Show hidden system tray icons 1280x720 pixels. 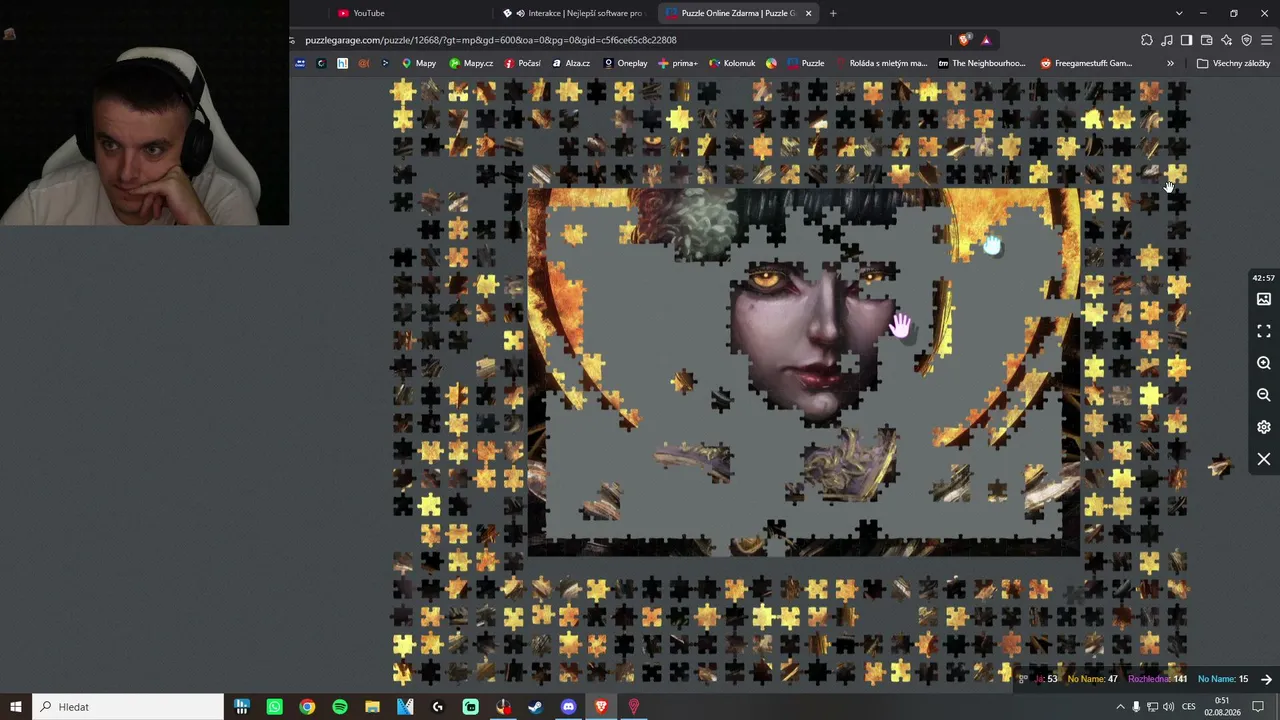[x=1120, y=707]
